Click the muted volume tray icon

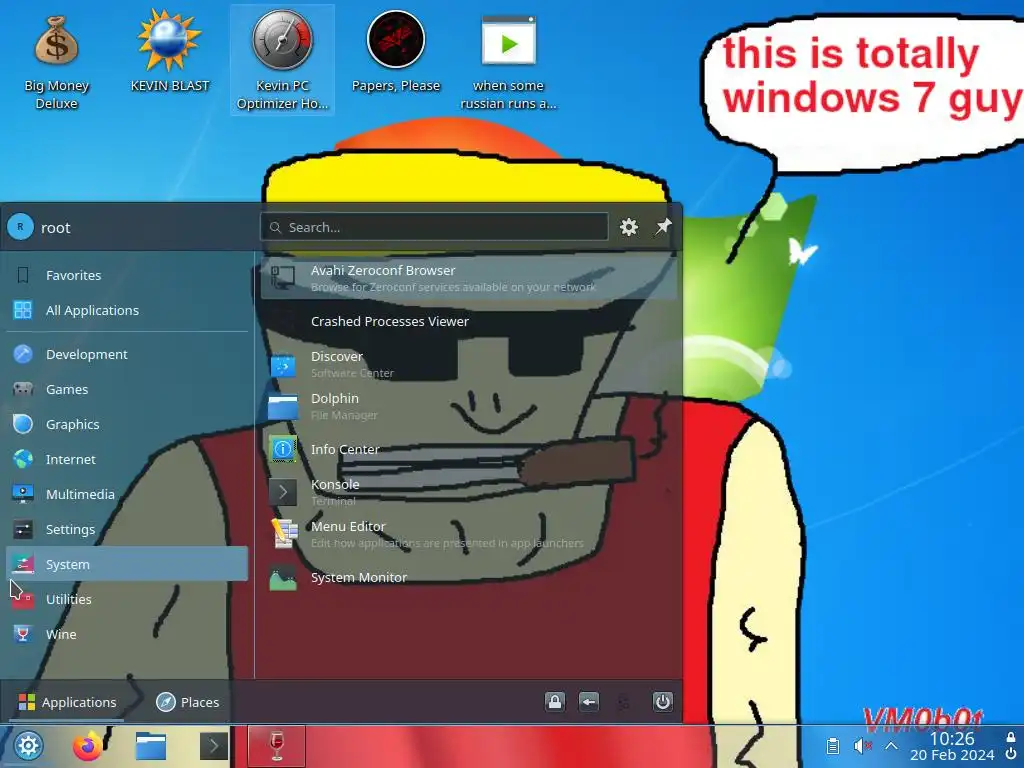[x=862, y=746]
